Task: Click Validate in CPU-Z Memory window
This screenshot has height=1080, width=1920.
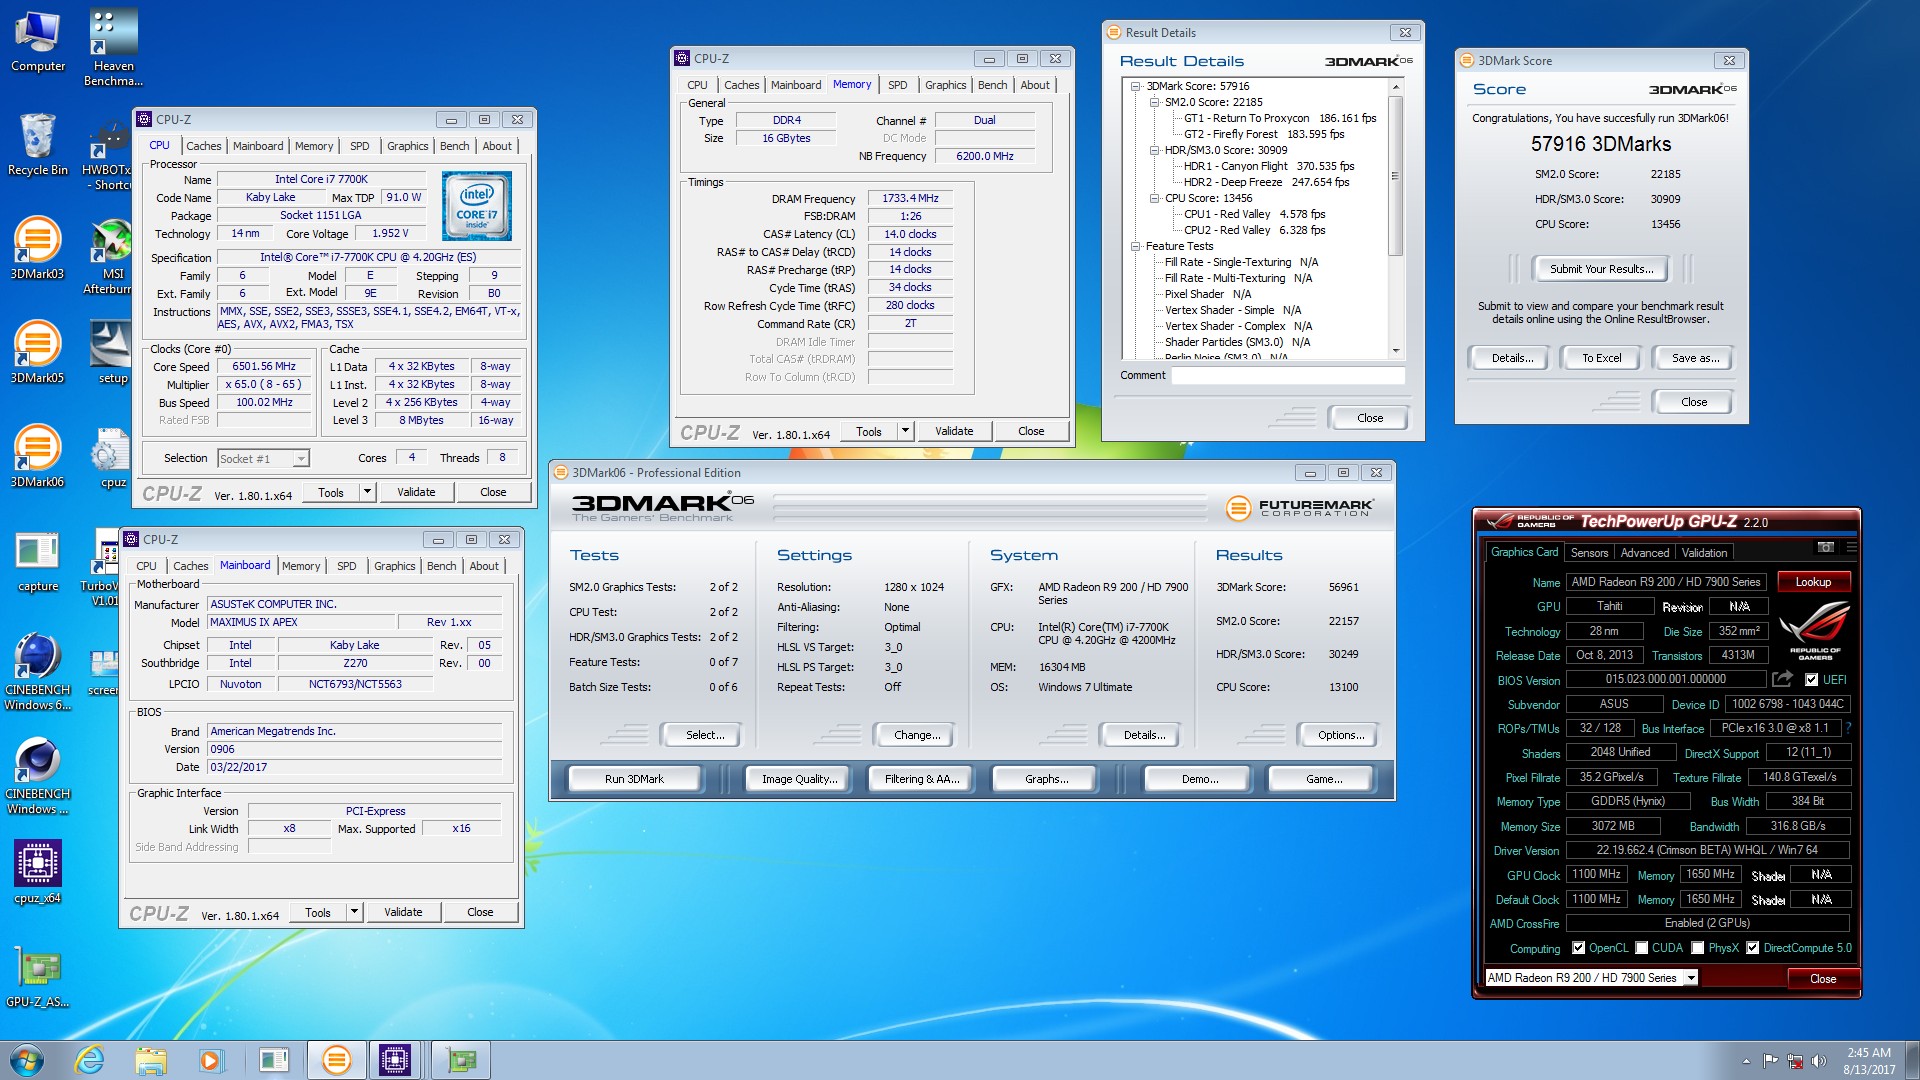Action: [x=953, y=431]
